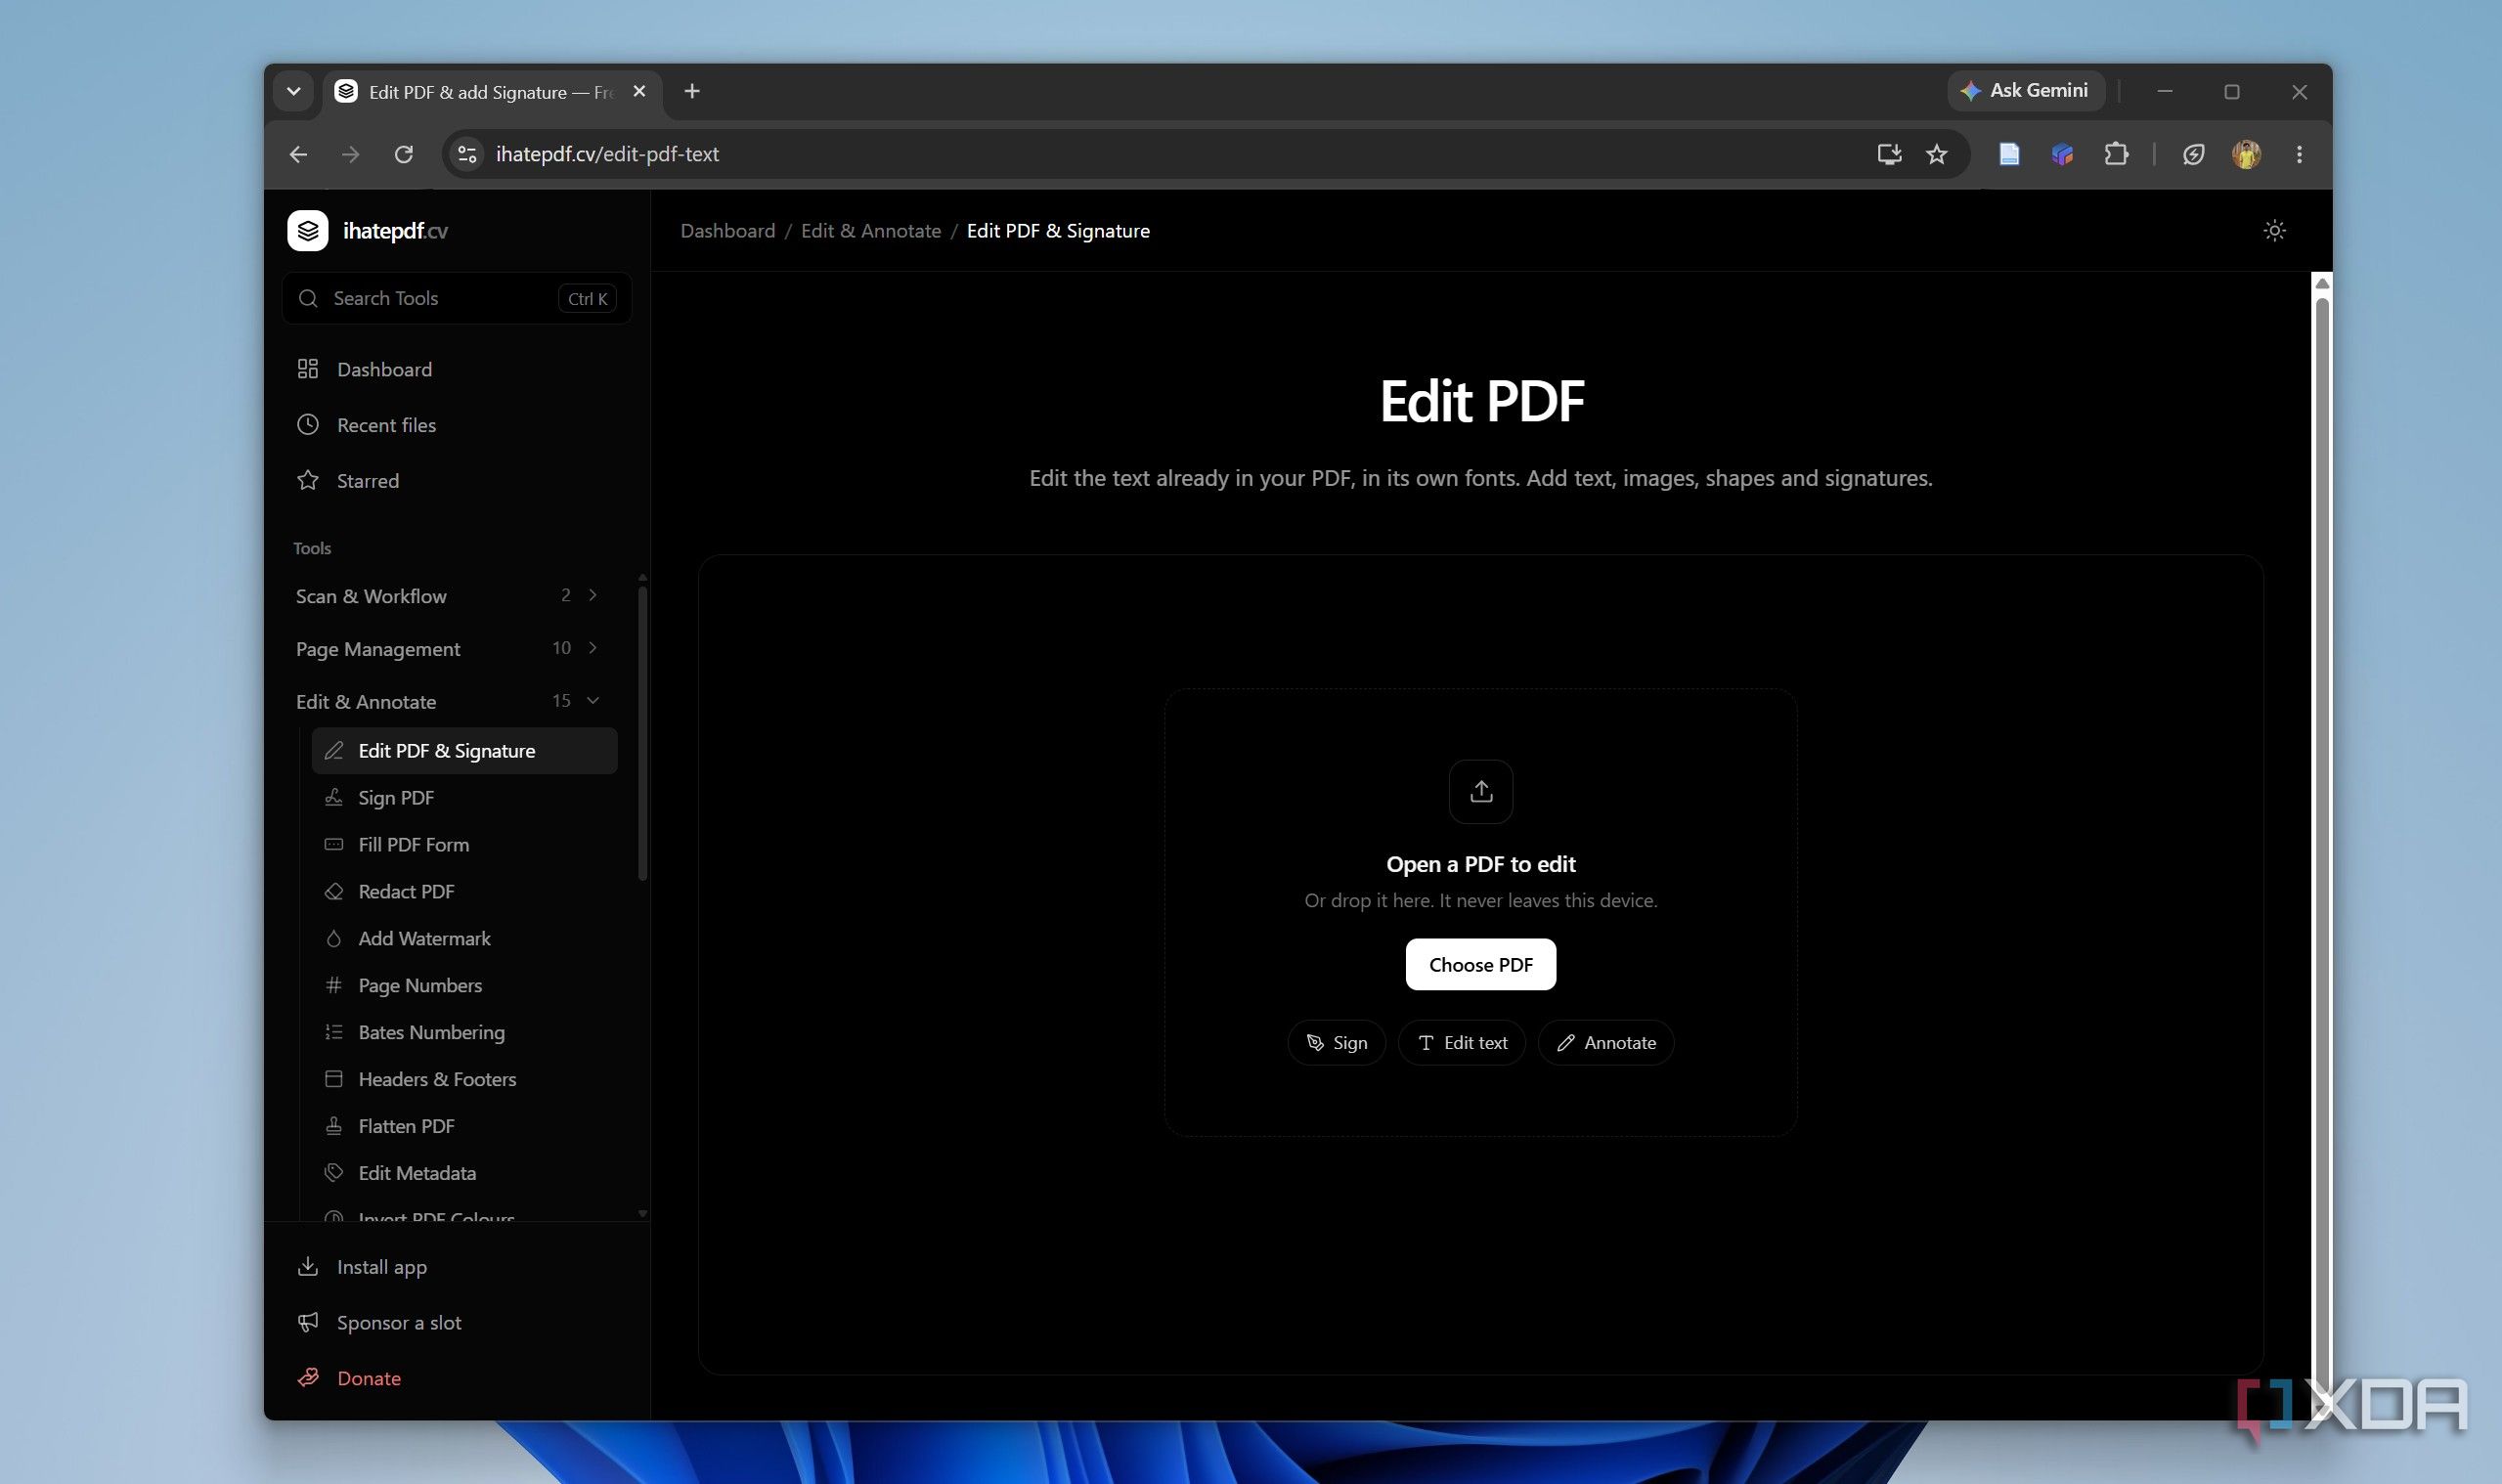
Task: Click the Ask Gemini button
Action: (2025, 91)
